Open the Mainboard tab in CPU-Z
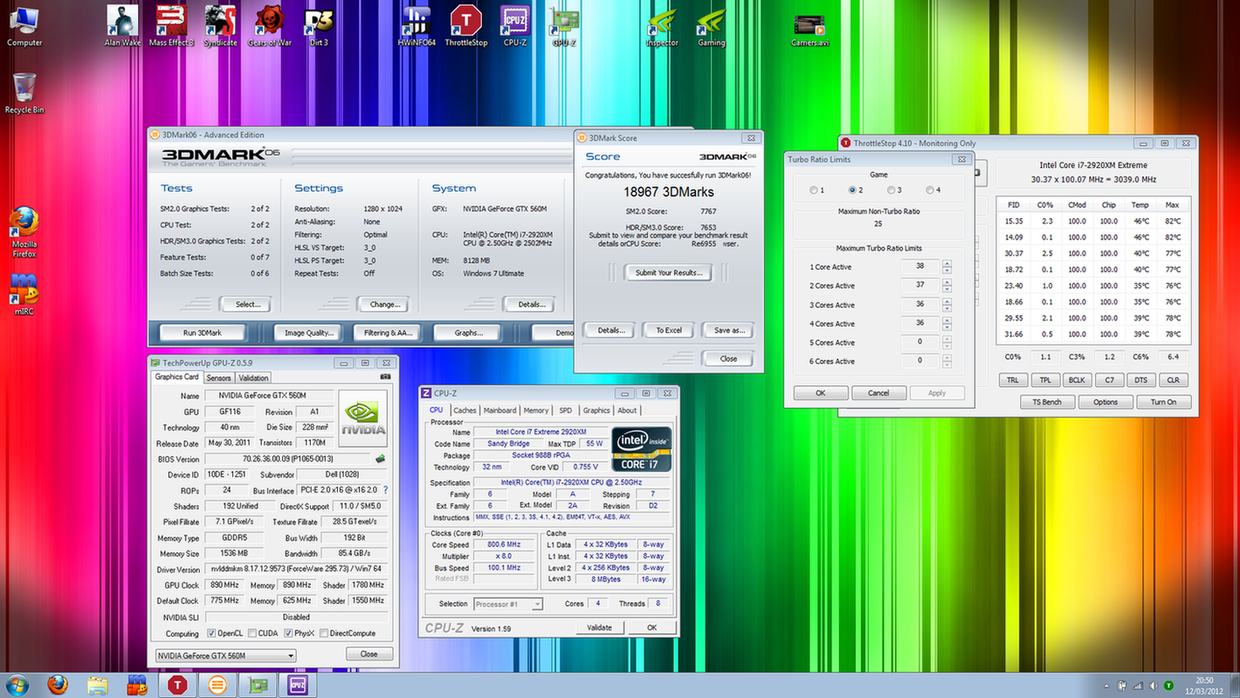The width and height of the screenshot is (1240, 698). click(499, 410)
